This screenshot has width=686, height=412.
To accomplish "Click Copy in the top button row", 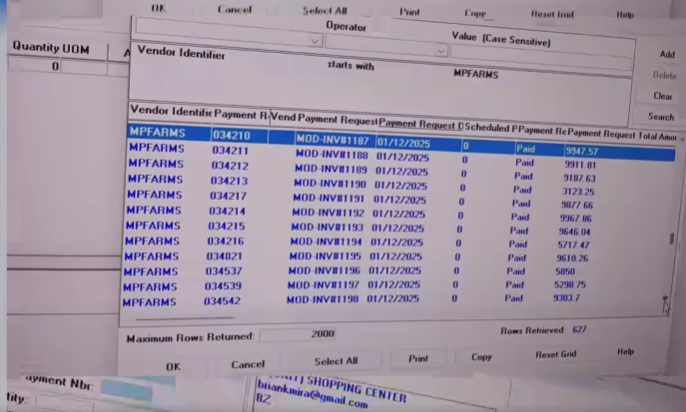I will click(x=475, y=13).
